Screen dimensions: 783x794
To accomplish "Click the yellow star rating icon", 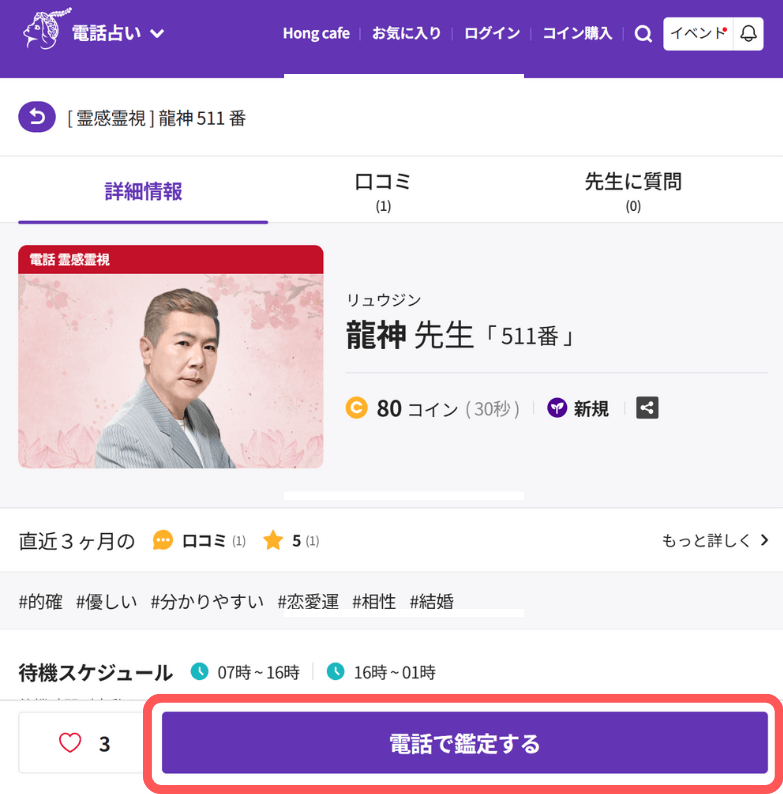I will [x=273, y=541].
